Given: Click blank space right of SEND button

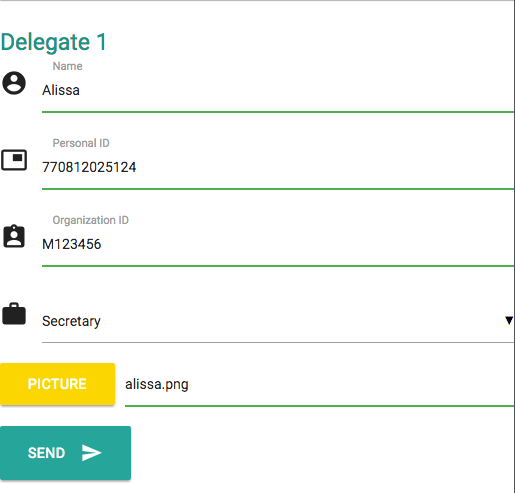Looking at the screenshot, I should coord(320,453).
